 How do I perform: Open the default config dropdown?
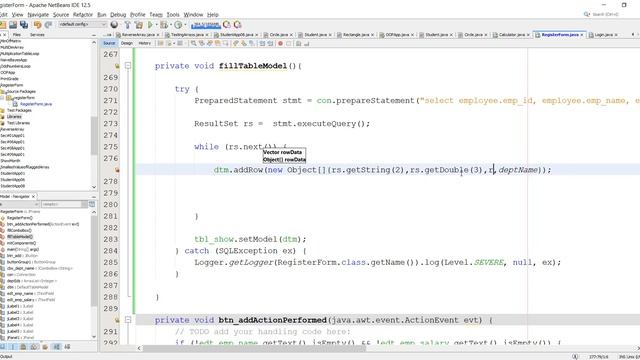(x=82, y=24)
